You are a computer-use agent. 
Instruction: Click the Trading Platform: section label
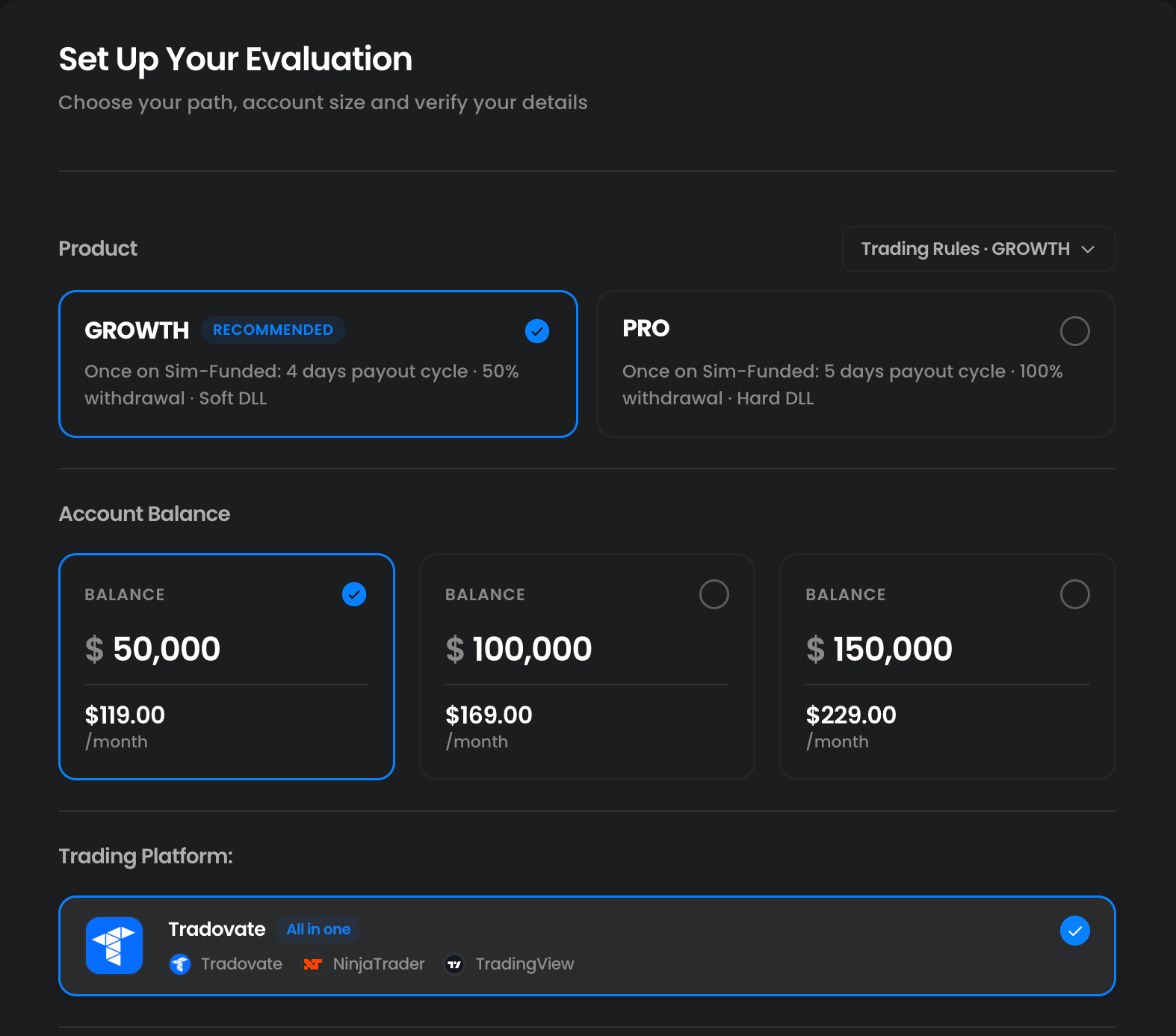[146, 856]
